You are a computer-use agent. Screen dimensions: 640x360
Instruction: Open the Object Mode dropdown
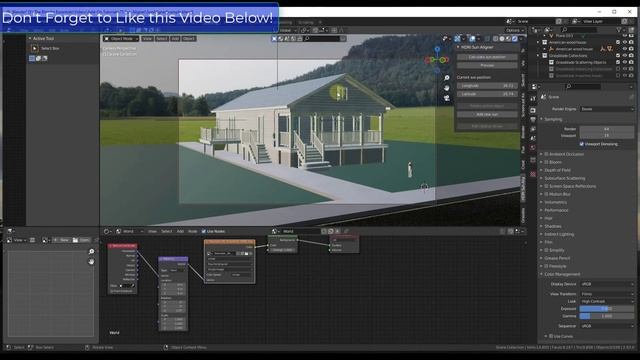pos(121,39)
